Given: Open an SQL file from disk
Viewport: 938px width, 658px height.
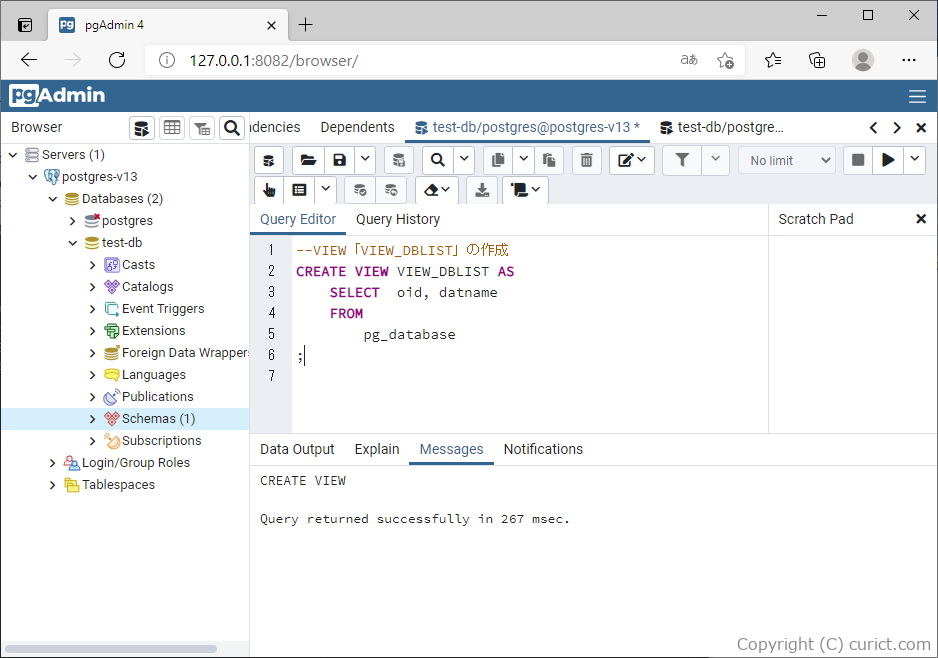Looking at the screenshot, I should [x=307, y=160].
